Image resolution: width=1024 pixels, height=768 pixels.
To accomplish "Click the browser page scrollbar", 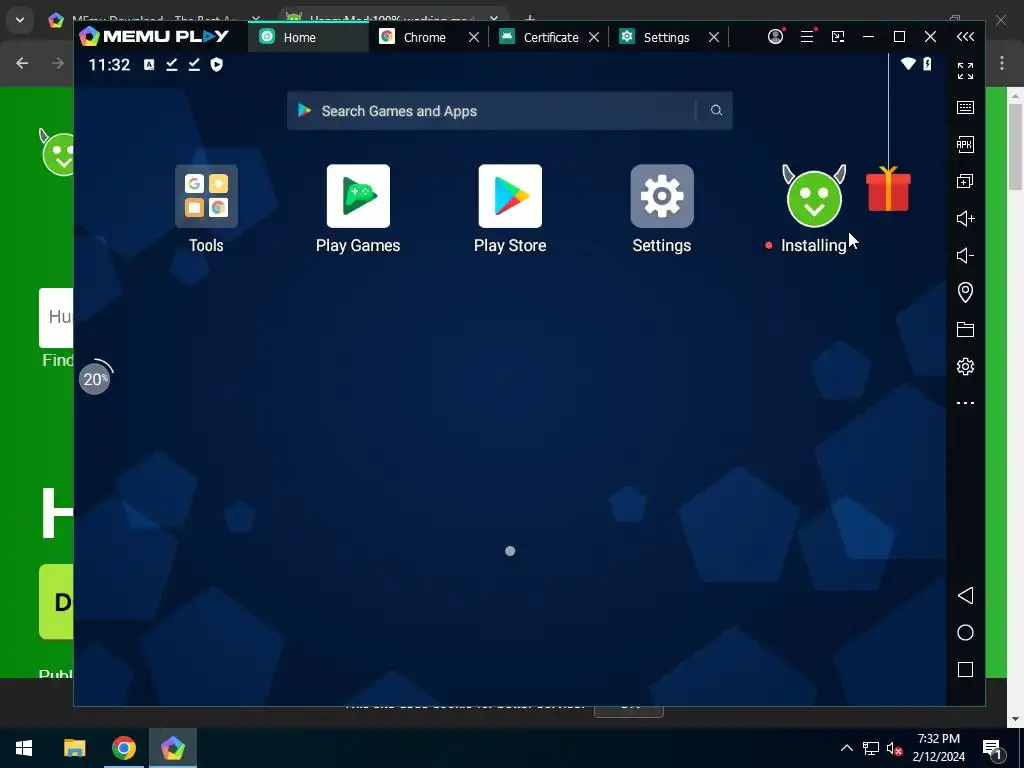I will 1014,148.
